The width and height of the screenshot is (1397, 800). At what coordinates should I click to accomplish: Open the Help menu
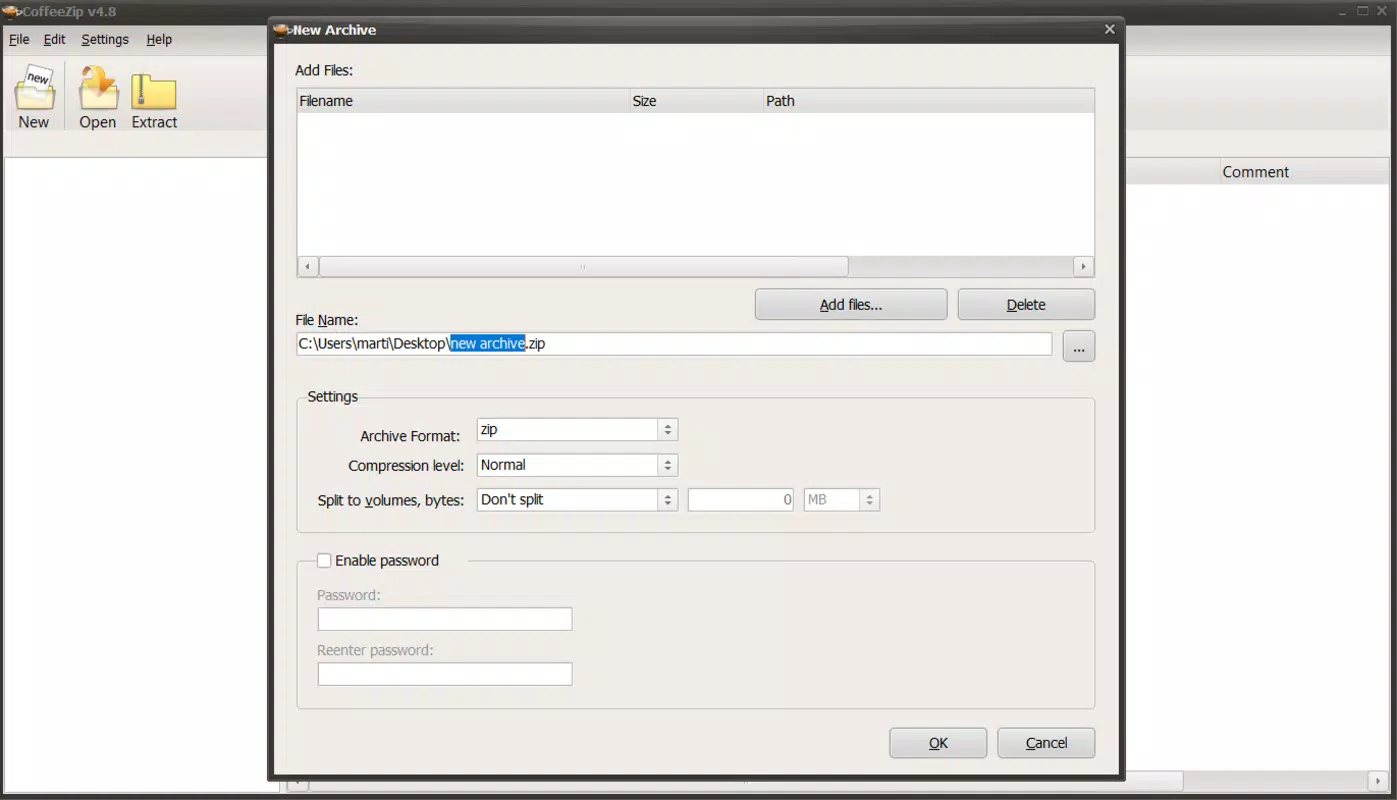tap(159, 40)
